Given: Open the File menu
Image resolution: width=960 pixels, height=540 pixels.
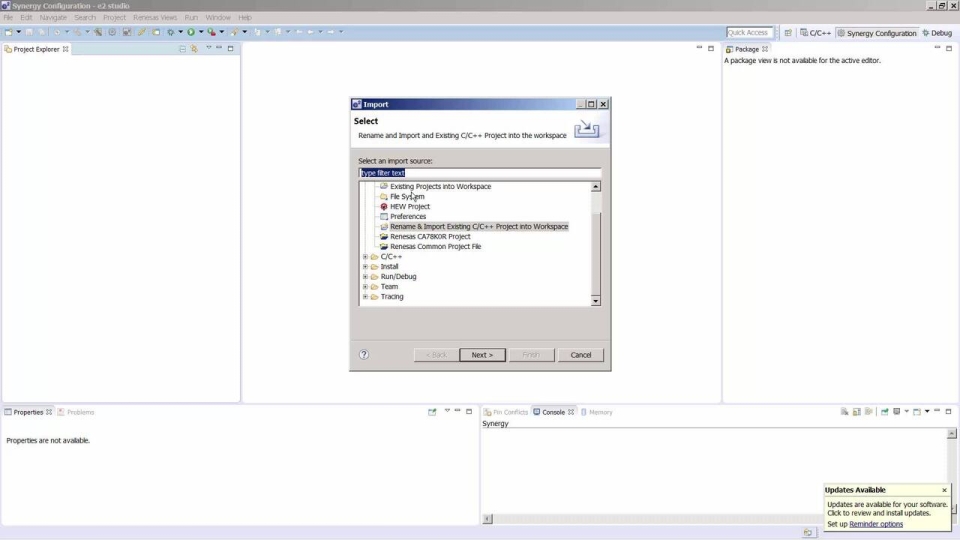Looking at the screenshot, I should [8, 17].
